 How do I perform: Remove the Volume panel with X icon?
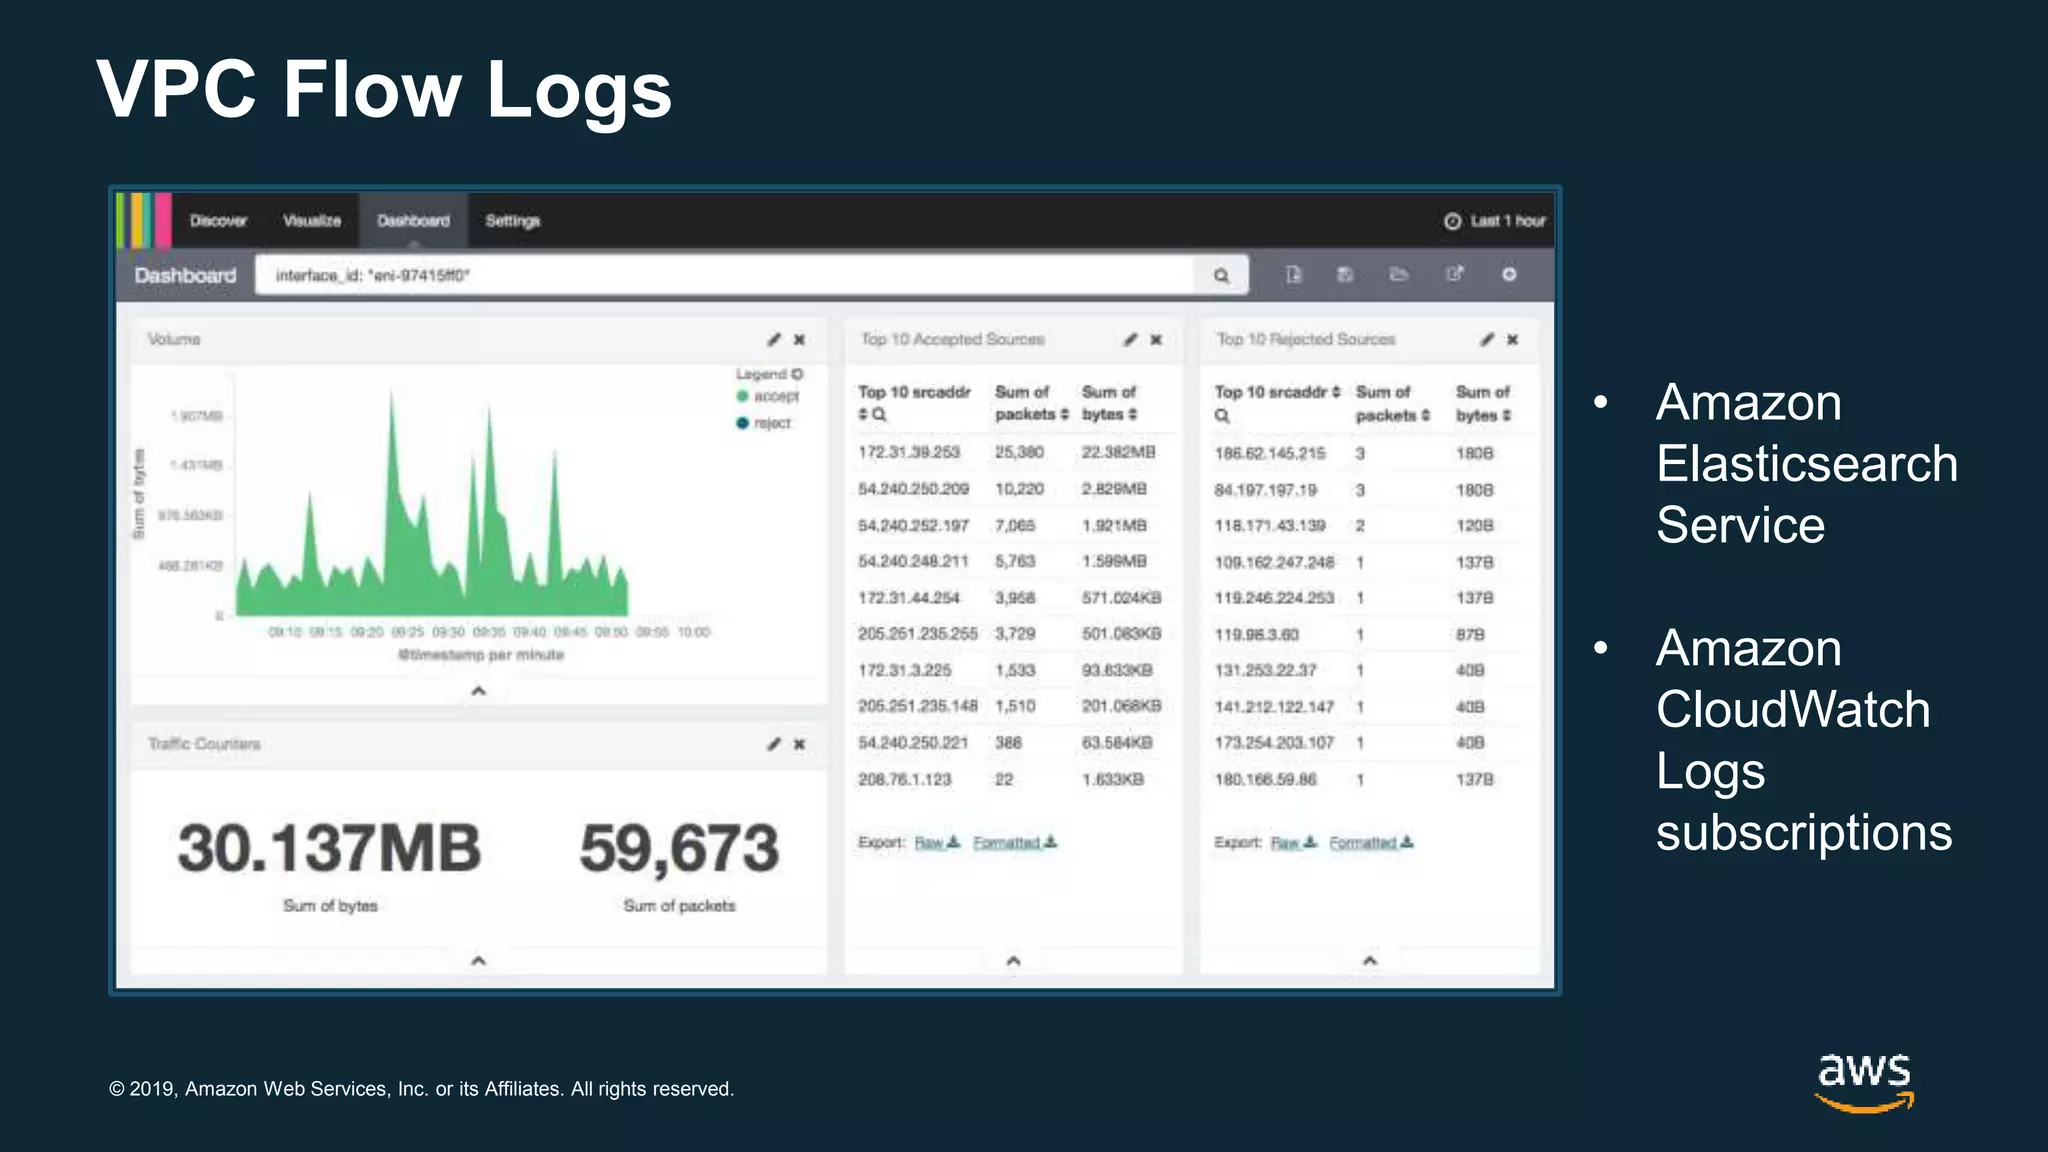coord(799,340)
